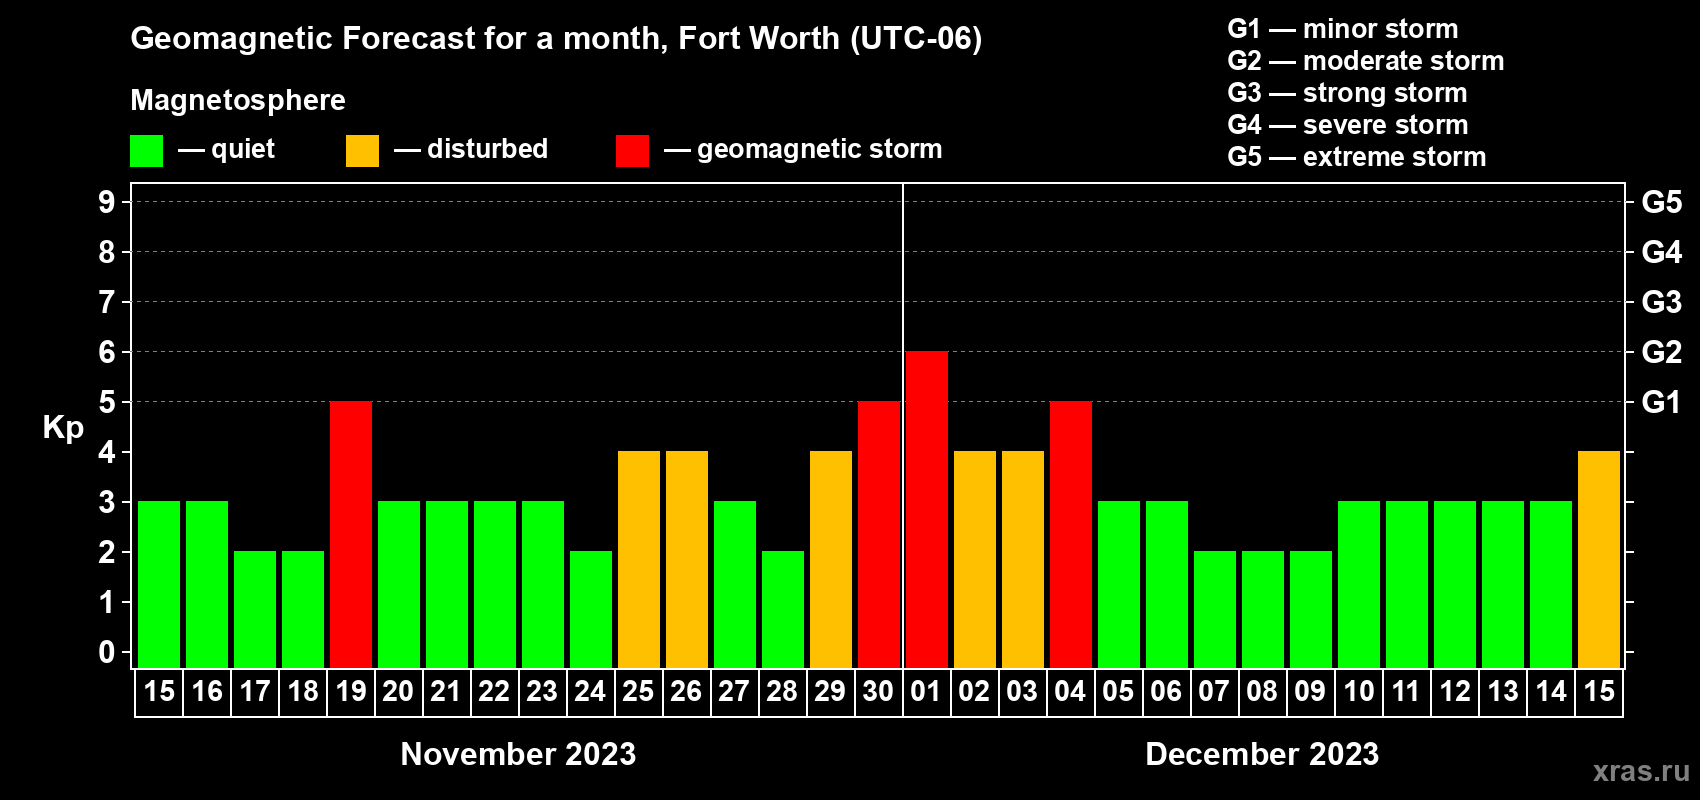This screenshot has height=800, width=1700.
Task: Click the G5 label on right axis
Action: 1661,202
